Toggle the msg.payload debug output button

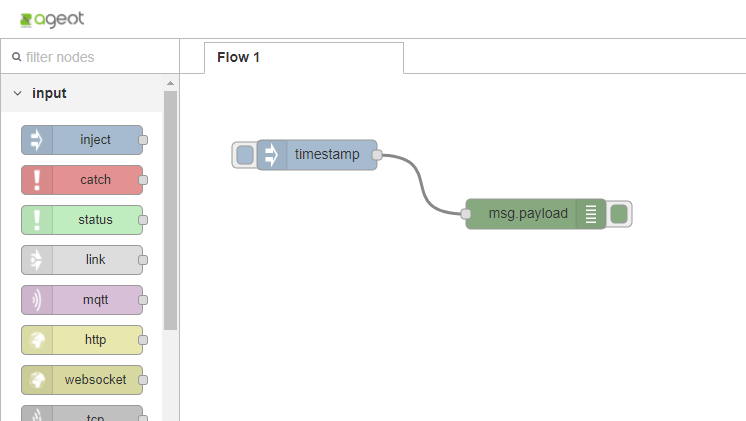(x=619, y=213)
